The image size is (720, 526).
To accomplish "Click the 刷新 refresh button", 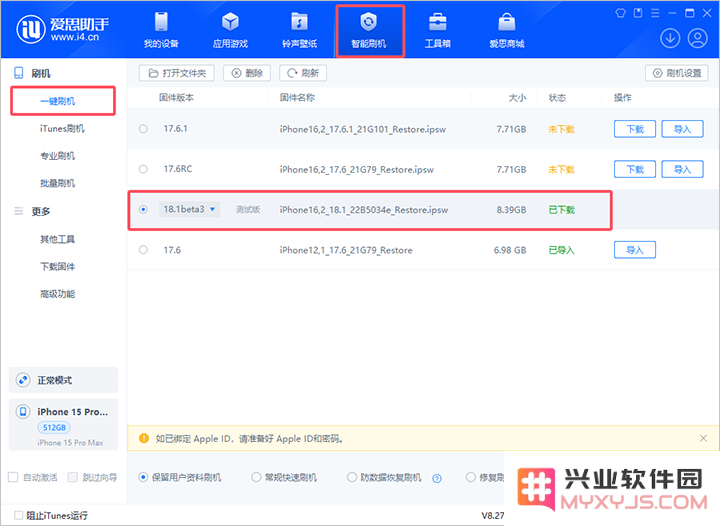I will click(303, 73).
